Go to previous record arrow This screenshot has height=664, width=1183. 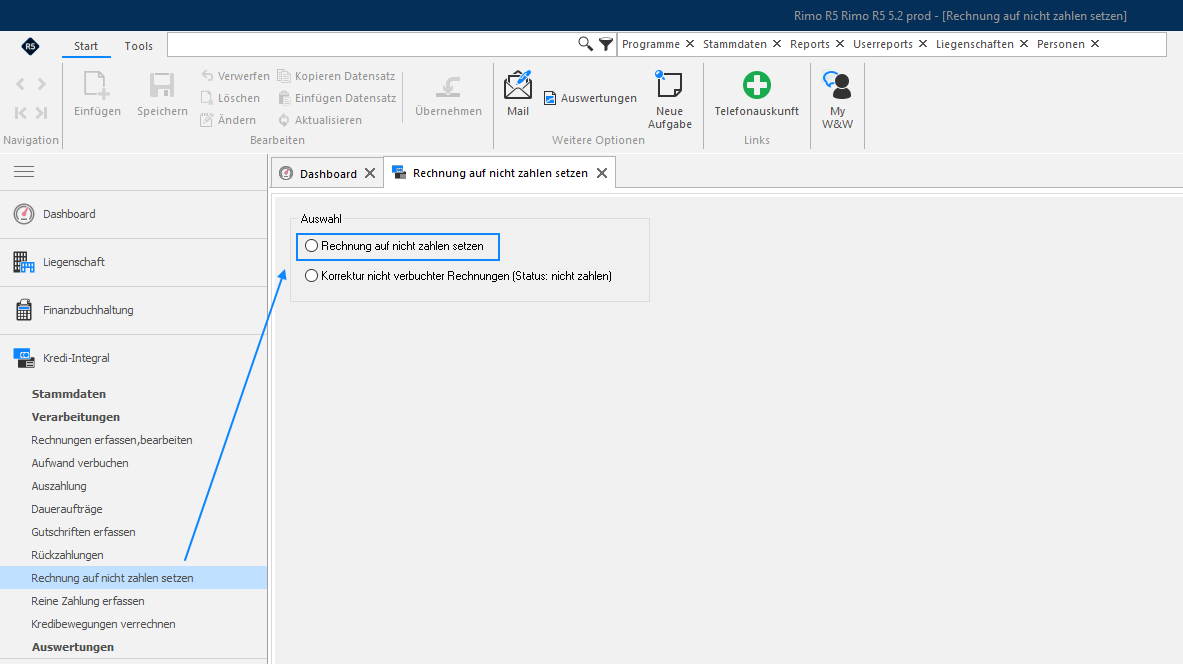coord(20,85)
